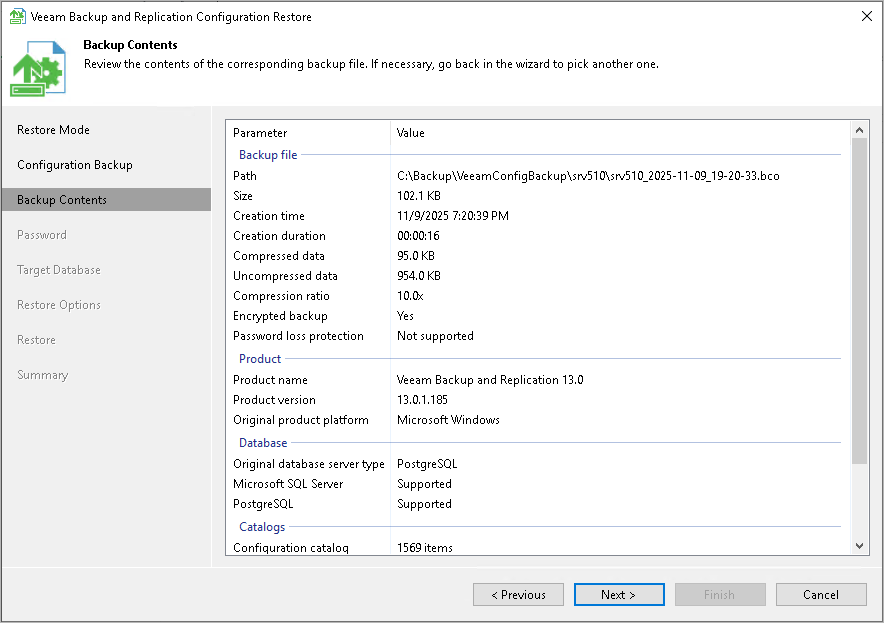Select the Backup file section header
Screen dimensions: 884x623
click(x=267, y=154)
